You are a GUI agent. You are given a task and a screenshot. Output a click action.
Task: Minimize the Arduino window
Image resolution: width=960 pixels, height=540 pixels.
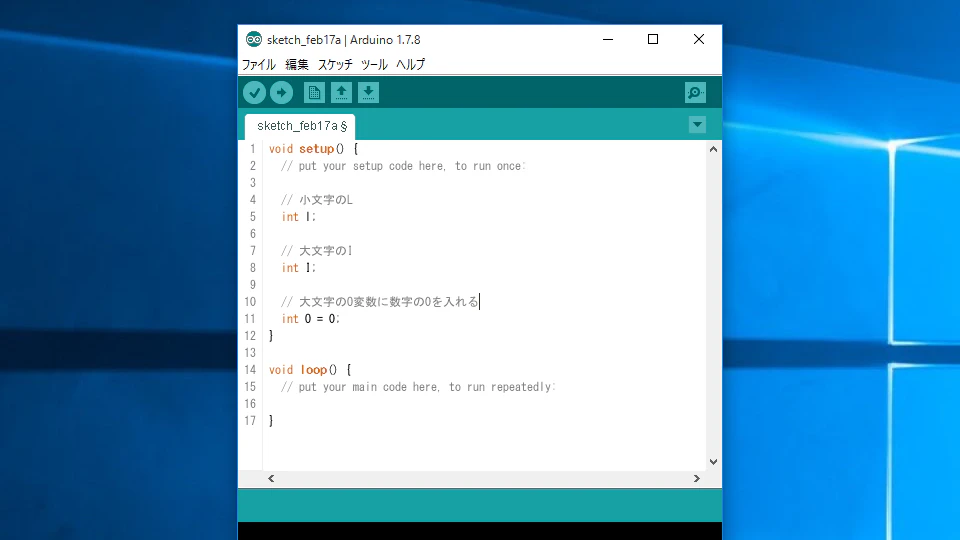tap(608, 39)
